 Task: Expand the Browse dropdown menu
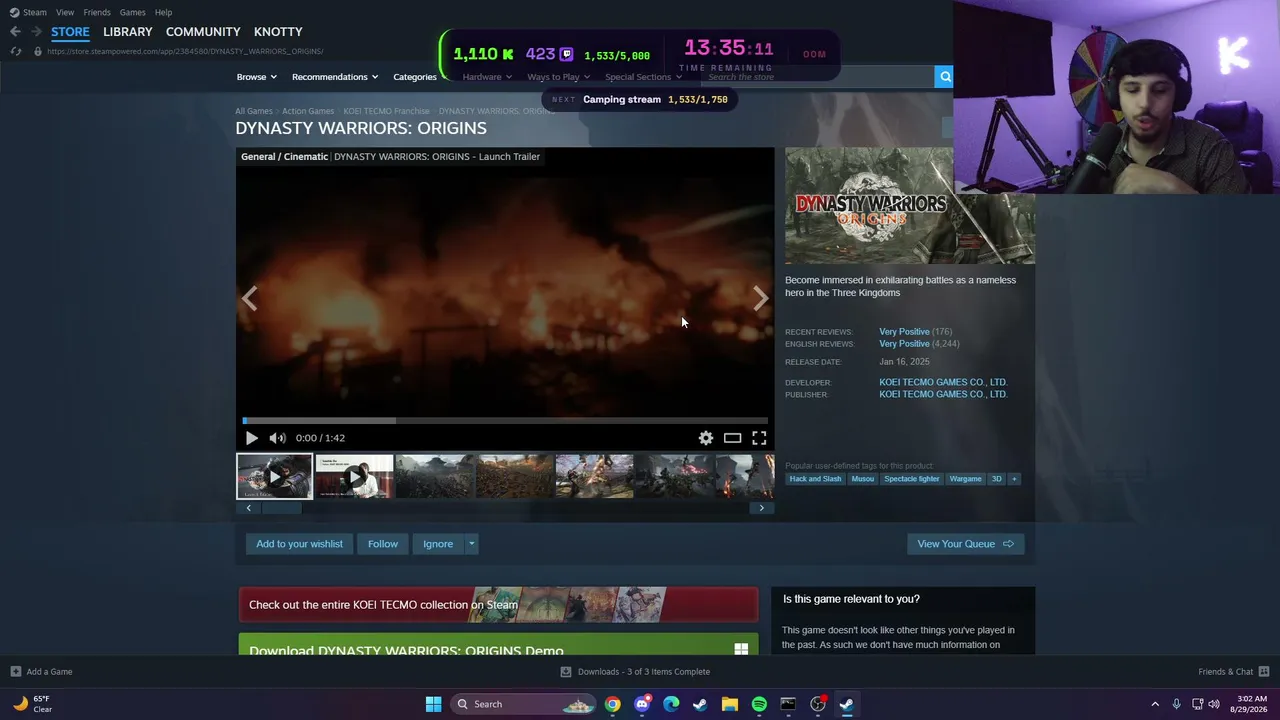coord(257,77)
